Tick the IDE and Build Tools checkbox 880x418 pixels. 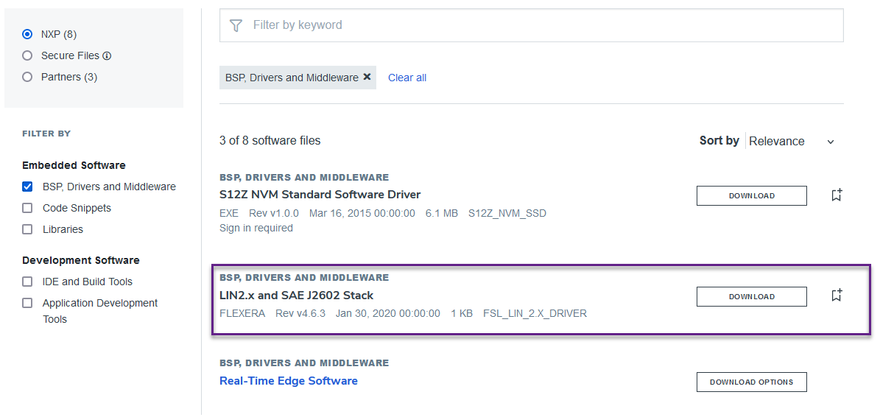28,282
